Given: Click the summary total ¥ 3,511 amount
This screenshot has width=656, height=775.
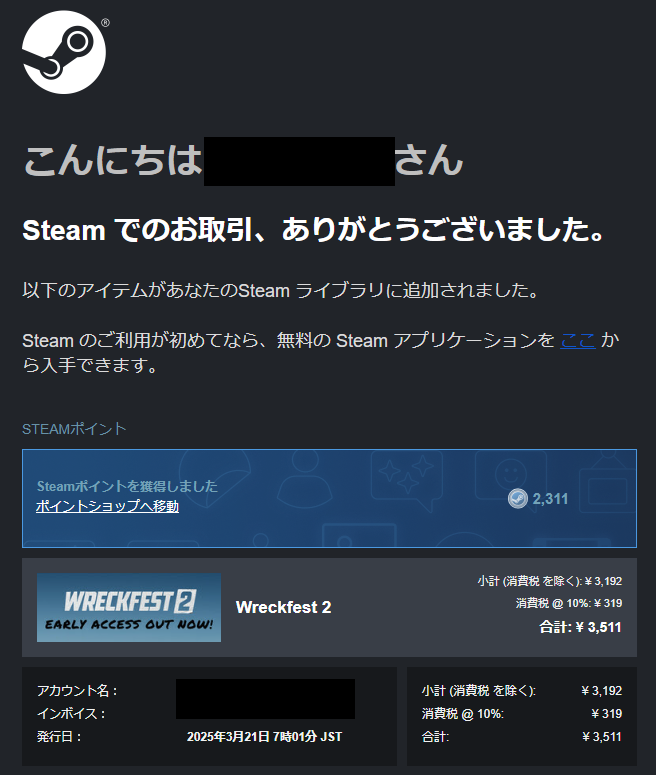Looking at the screenshot, I should (602, 737).
